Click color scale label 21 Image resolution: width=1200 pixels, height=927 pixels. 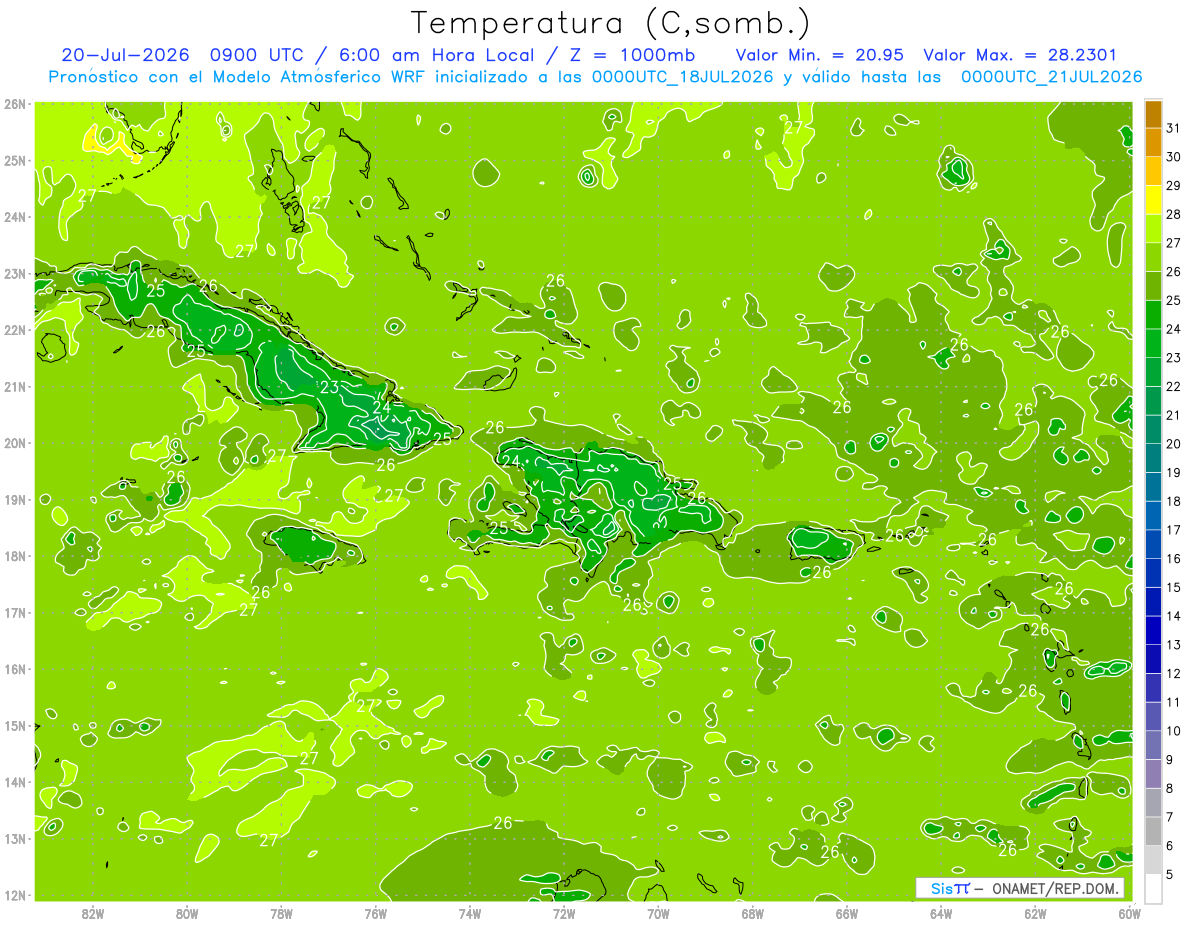(x=1174, y=415)
